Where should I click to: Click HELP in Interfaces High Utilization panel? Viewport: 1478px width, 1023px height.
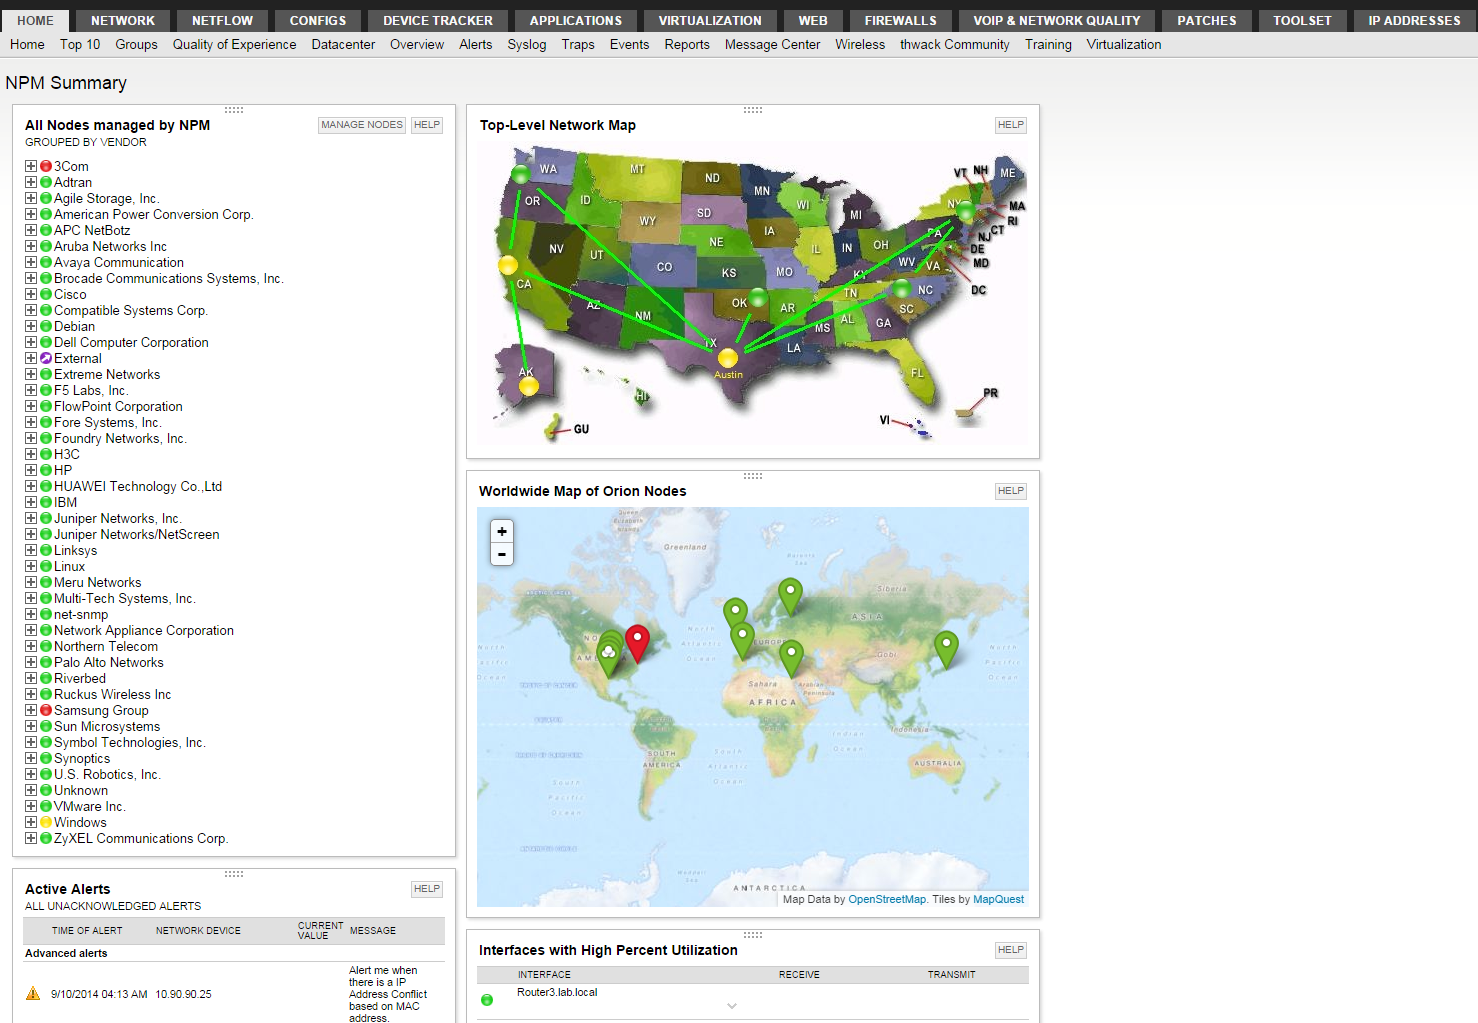1011,950
